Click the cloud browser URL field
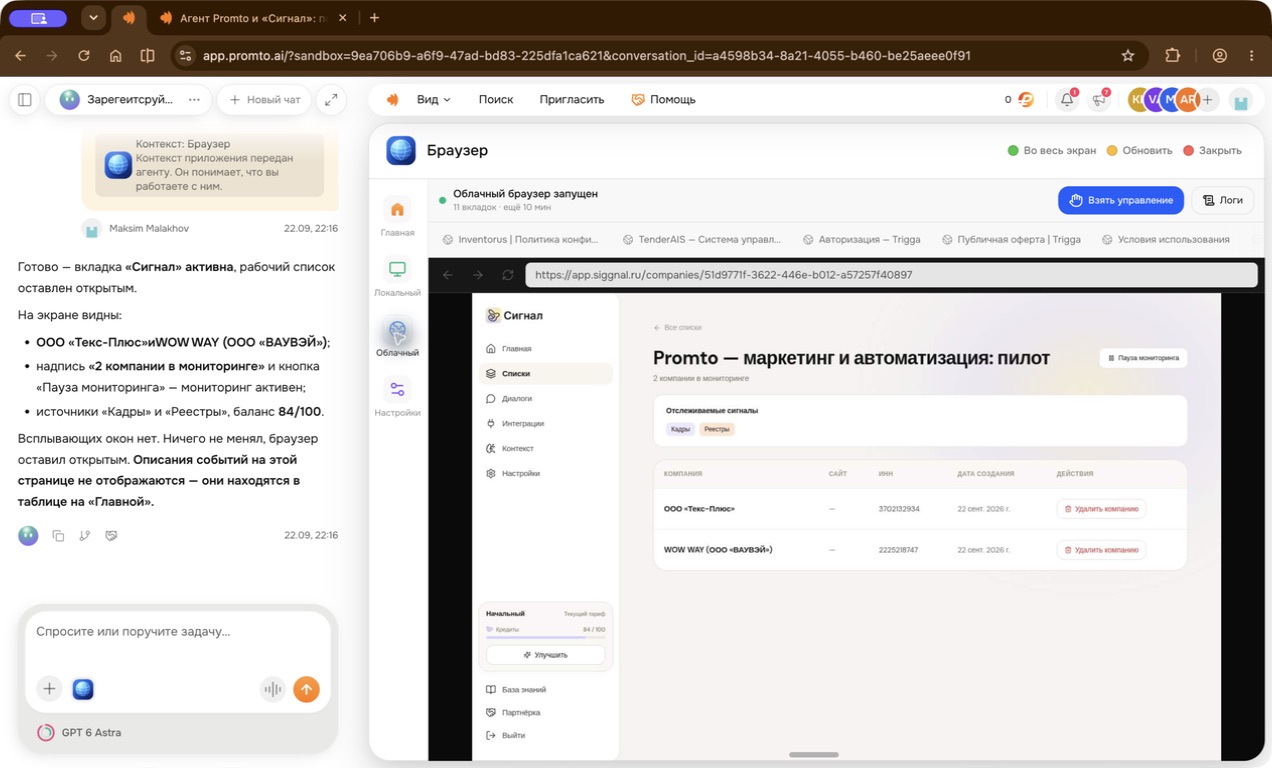 pyautogui.click(x=891, y=274)
